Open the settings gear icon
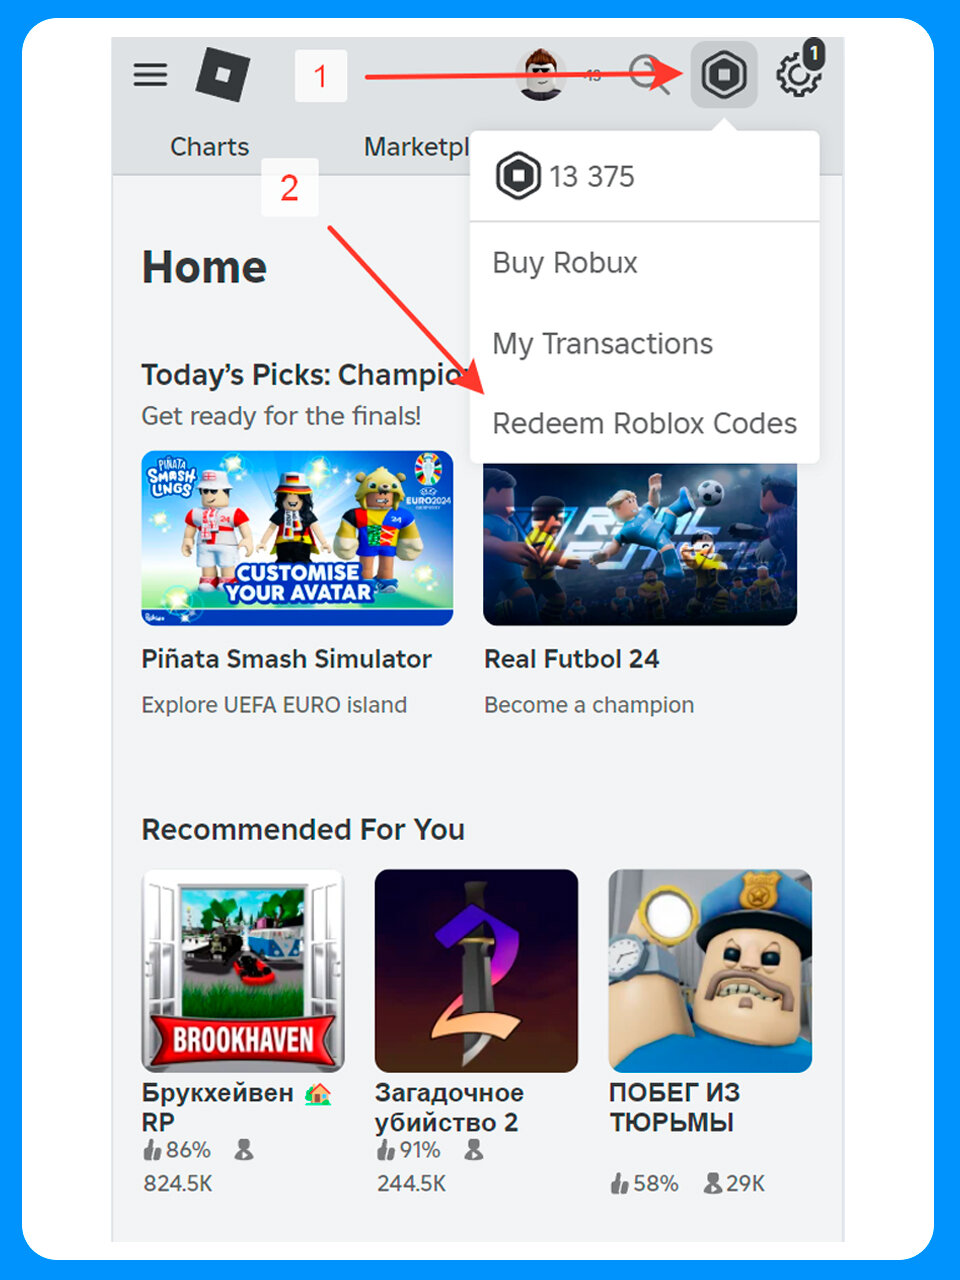960x1280 pixels. coord(797,75)
